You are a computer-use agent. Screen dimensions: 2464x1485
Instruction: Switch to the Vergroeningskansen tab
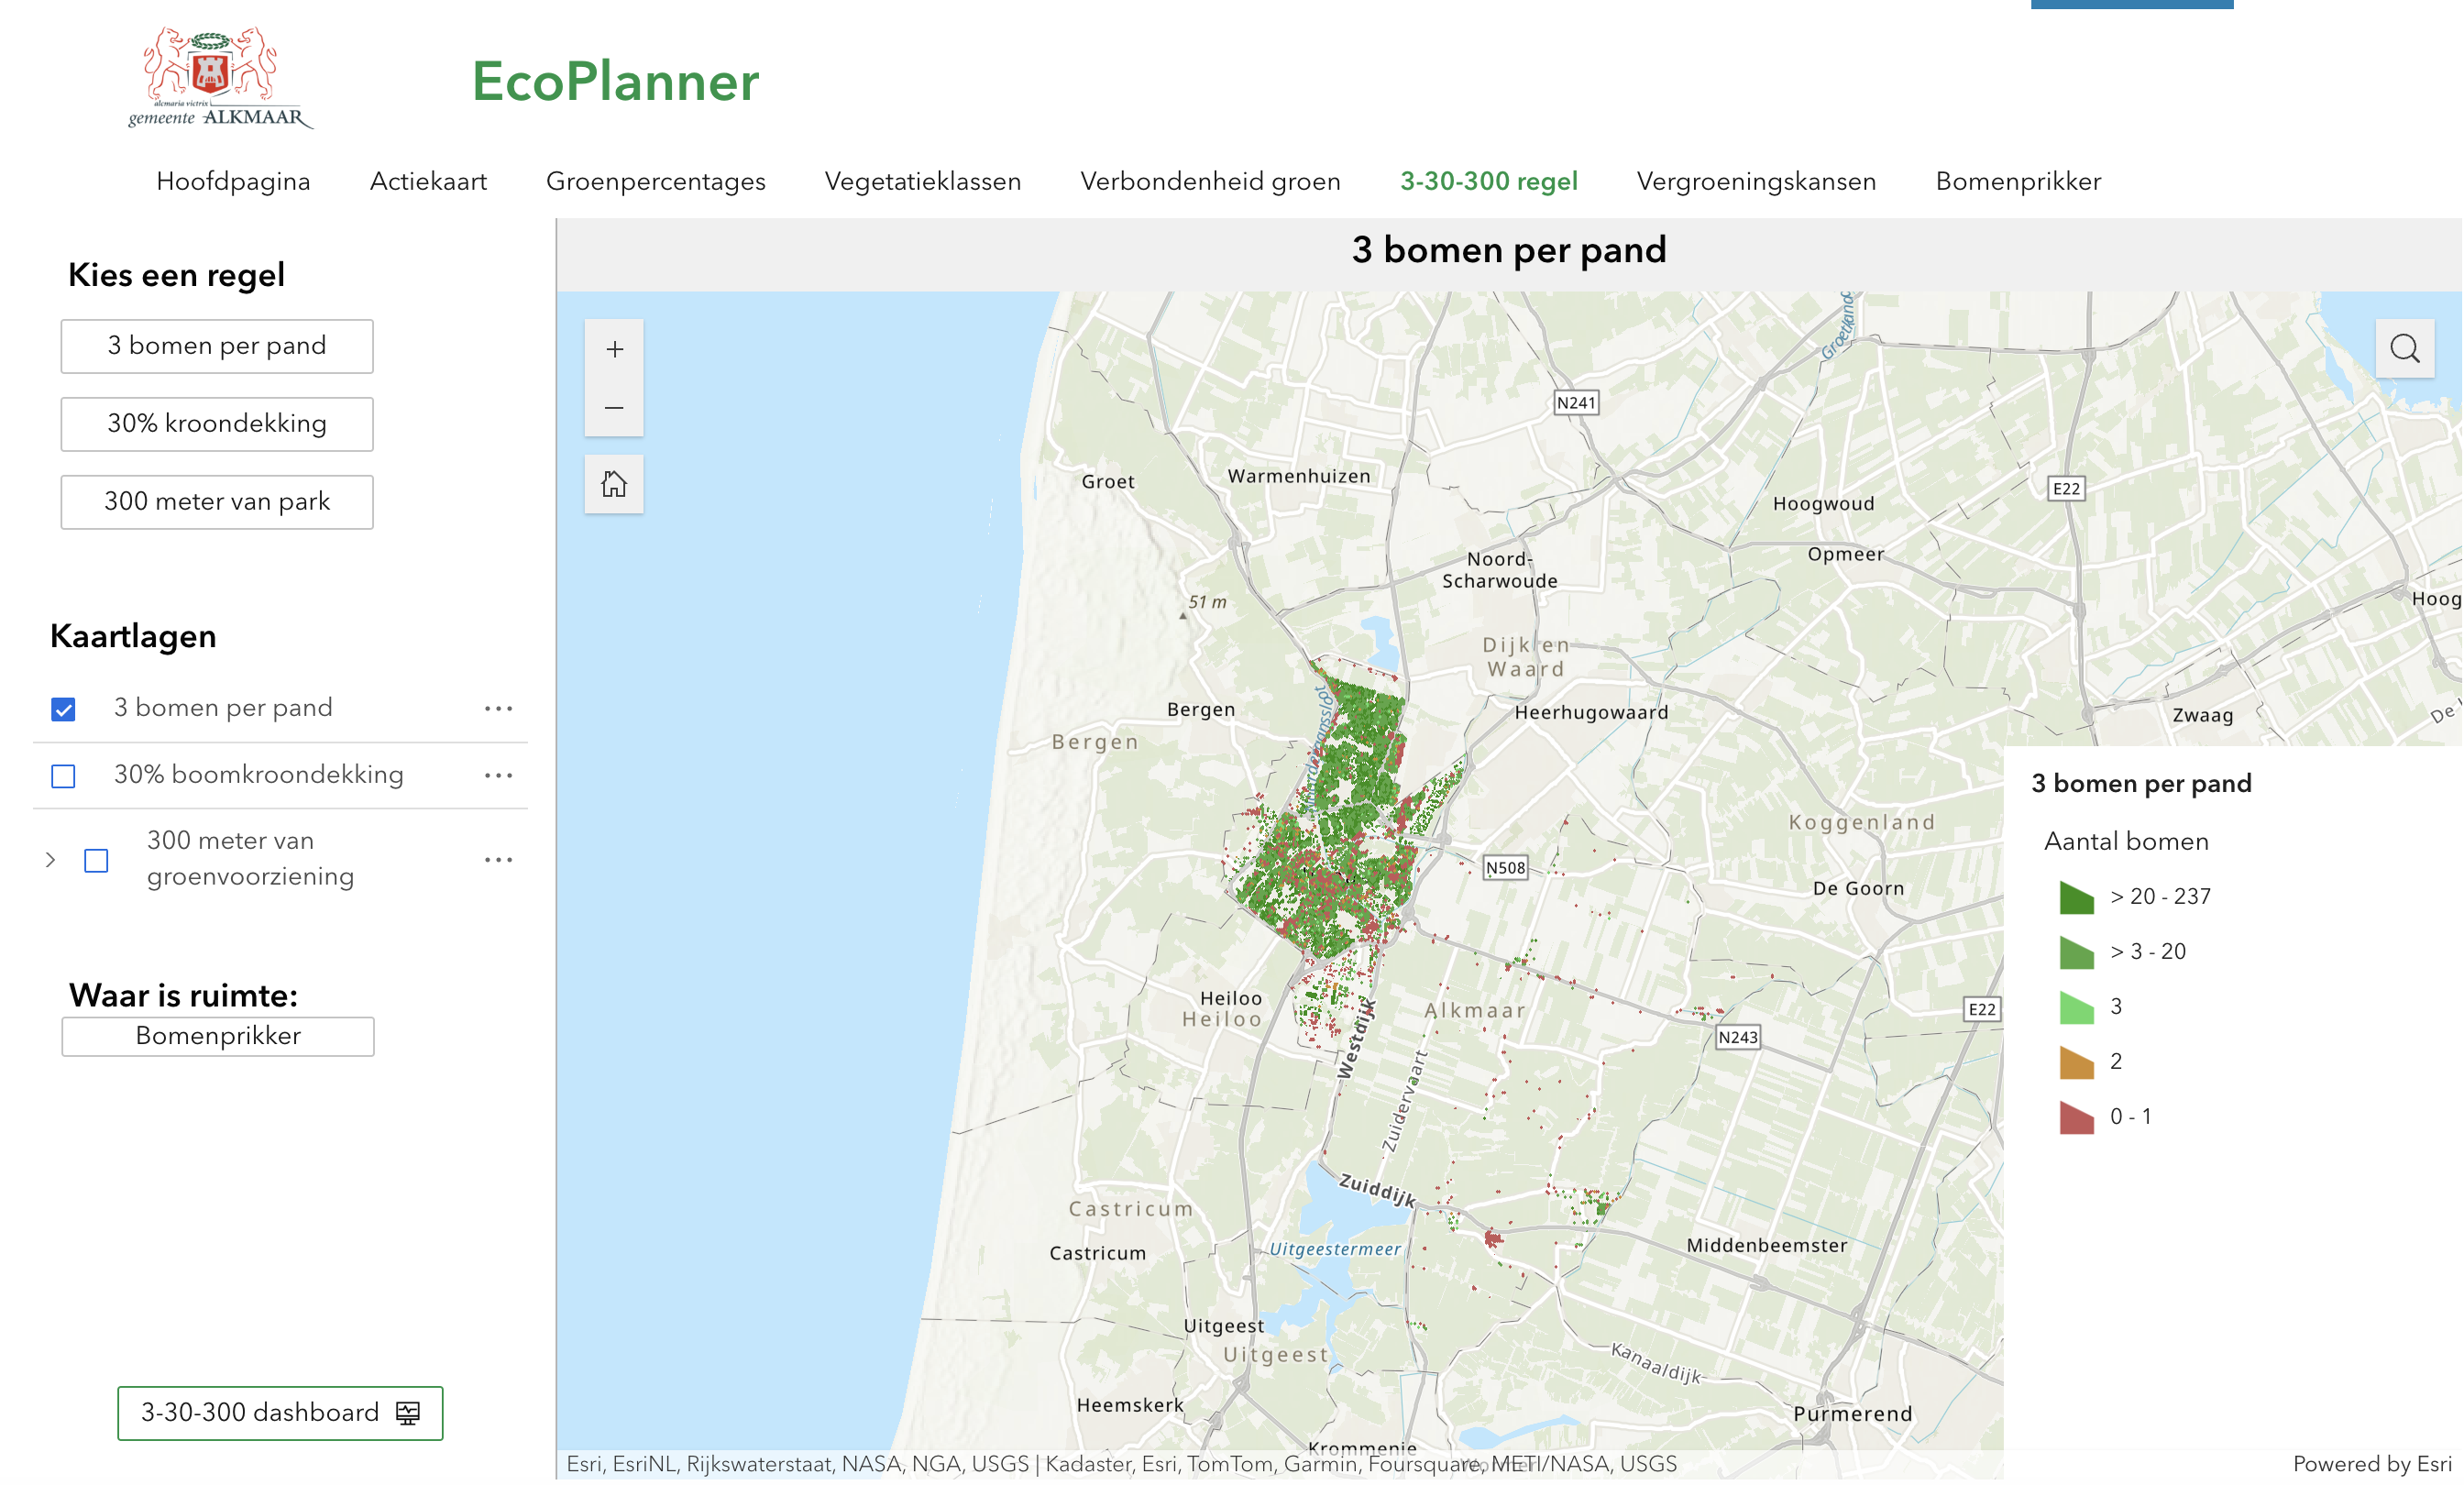coord(1756,181)
